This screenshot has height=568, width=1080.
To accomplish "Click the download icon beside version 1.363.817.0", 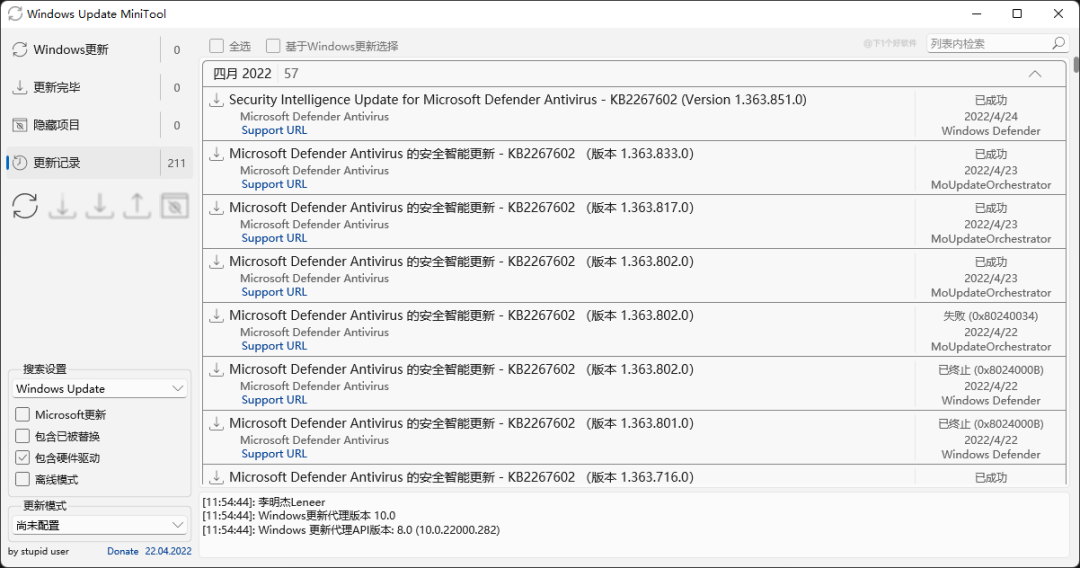I will [x=216, y=208].
